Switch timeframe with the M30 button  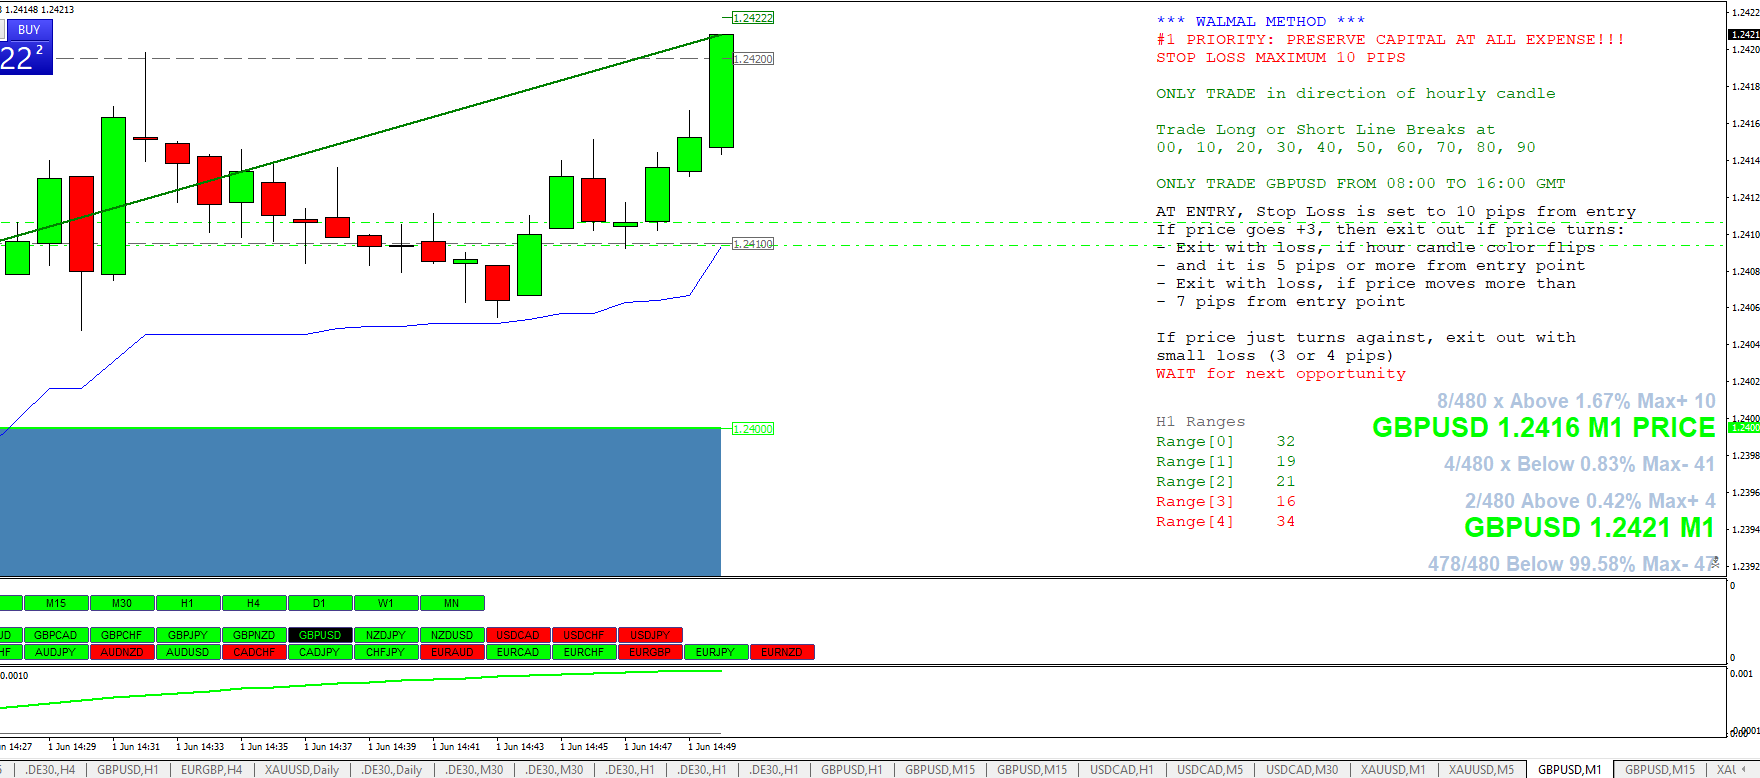point(122,603)
